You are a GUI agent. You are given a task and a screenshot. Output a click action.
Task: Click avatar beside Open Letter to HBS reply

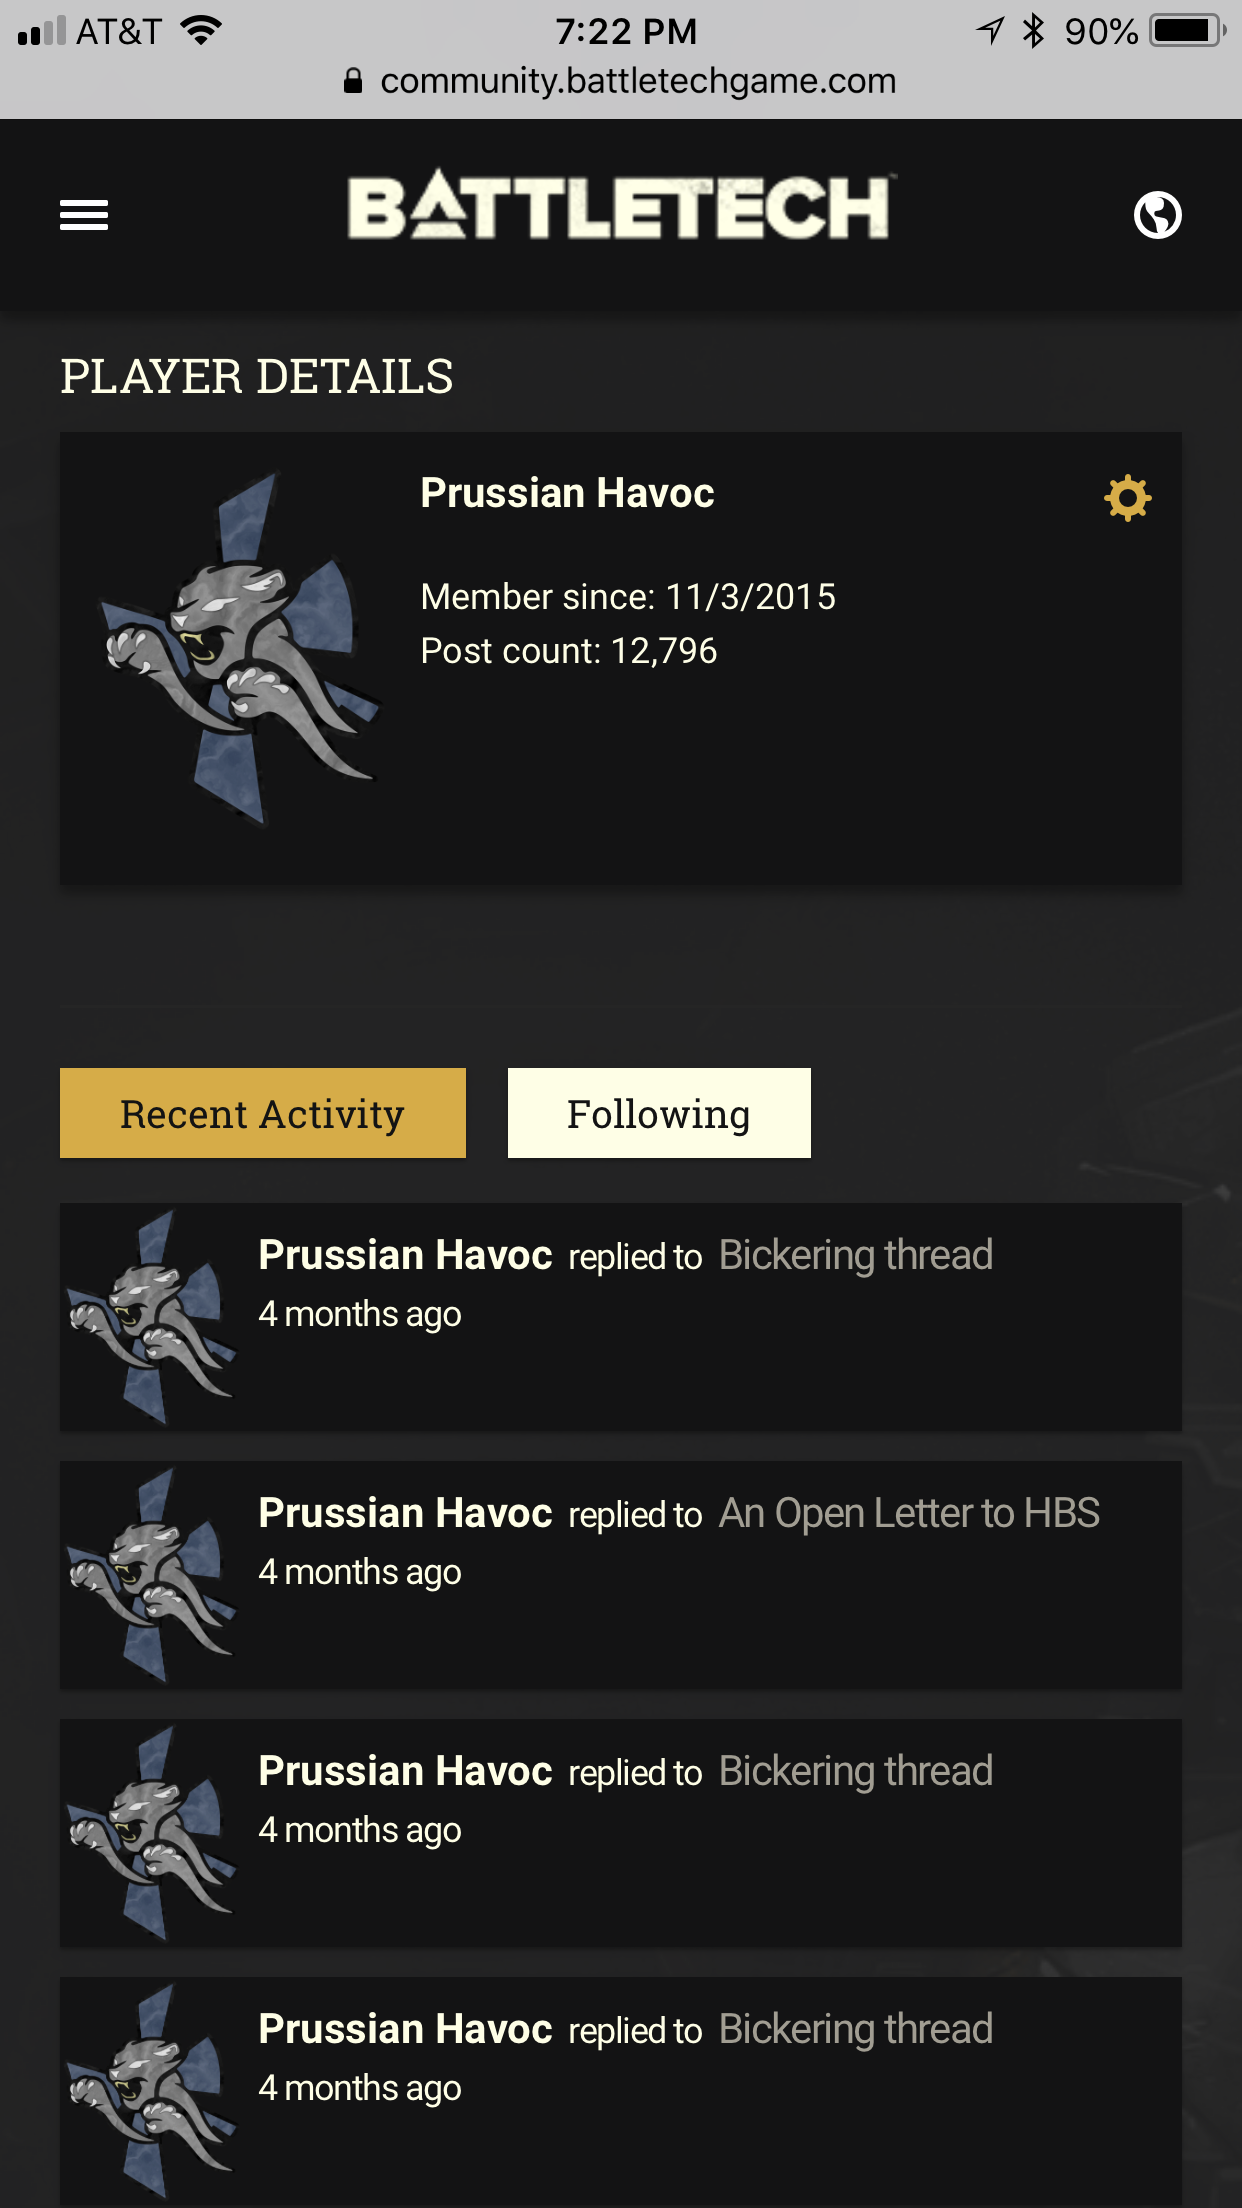(x=152, y=1575)
